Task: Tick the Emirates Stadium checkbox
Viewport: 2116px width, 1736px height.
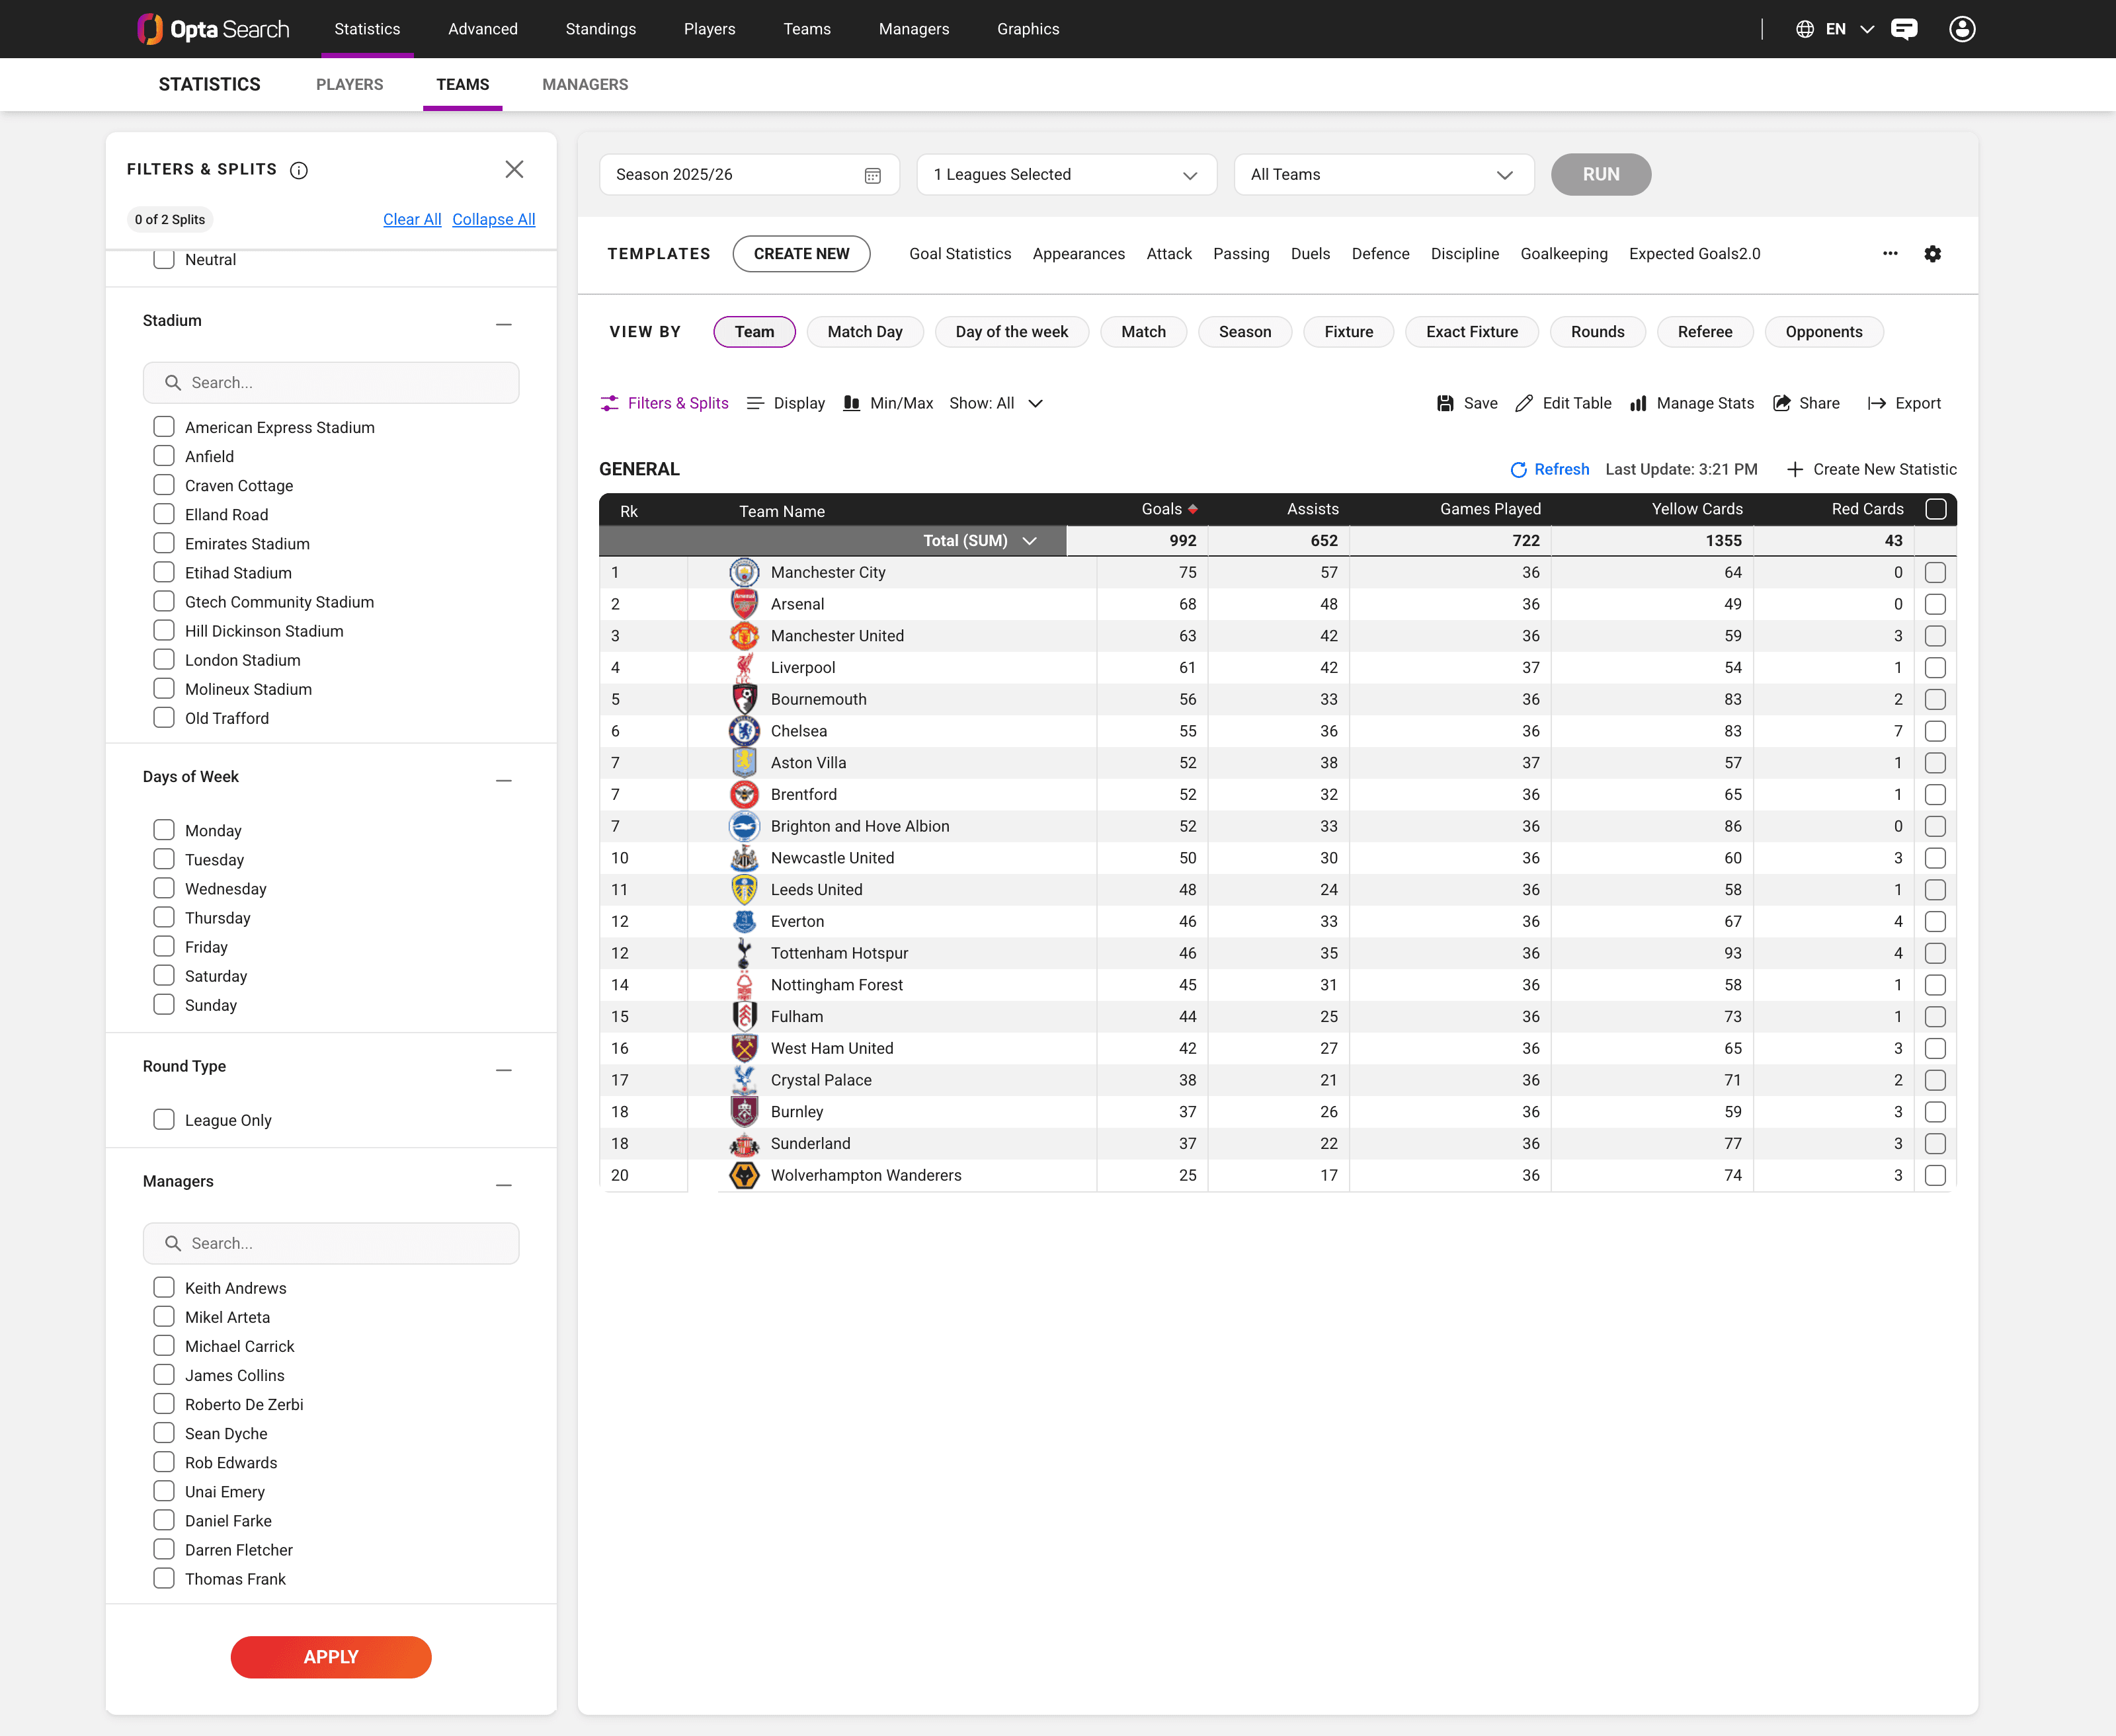Action: tap(164, 543)
